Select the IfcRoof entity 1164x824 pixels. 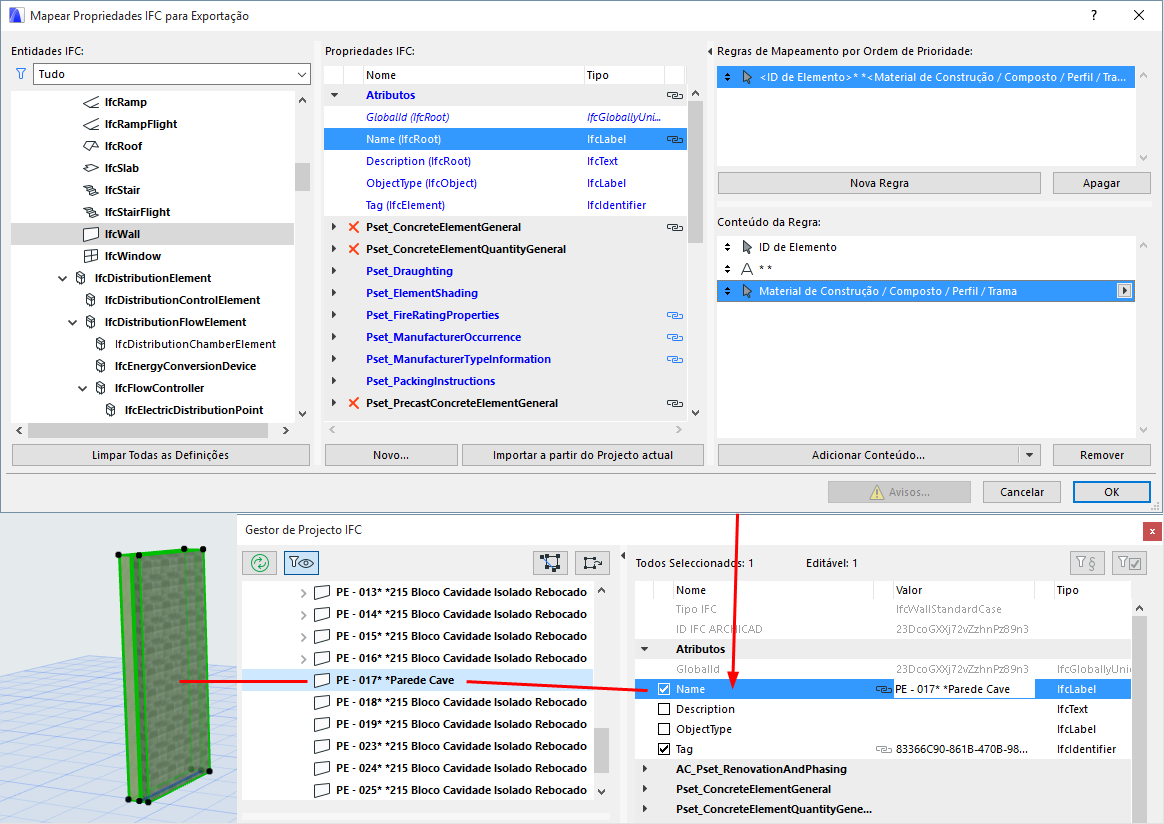click(x=123, y=146)
